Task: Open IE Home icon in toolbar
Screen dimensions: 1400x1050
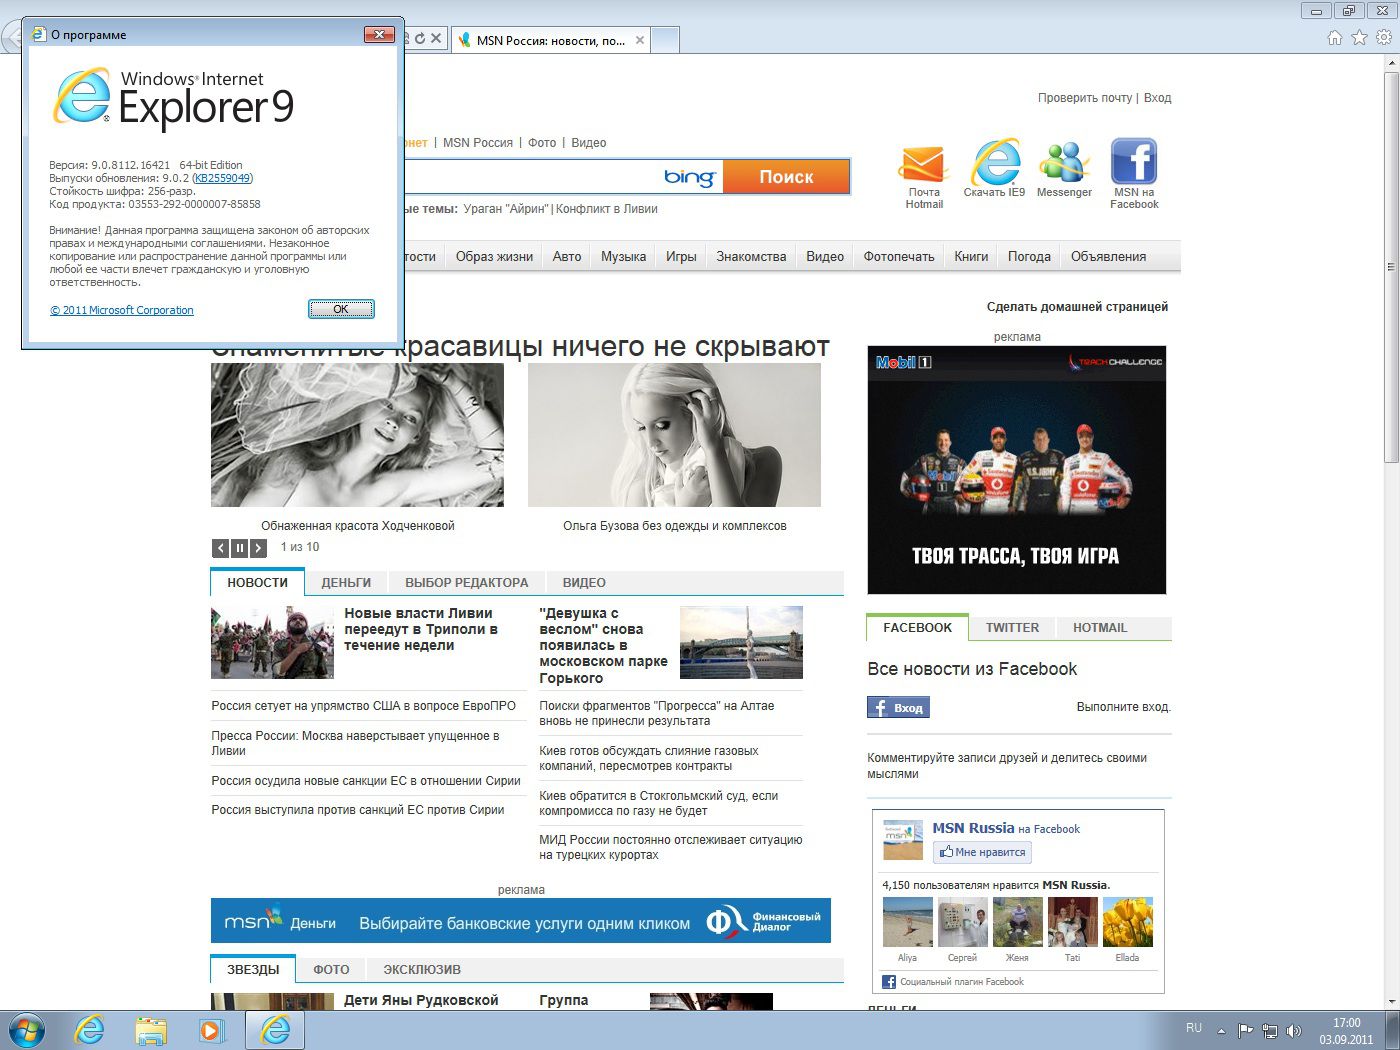Action: click(1334, 38)
